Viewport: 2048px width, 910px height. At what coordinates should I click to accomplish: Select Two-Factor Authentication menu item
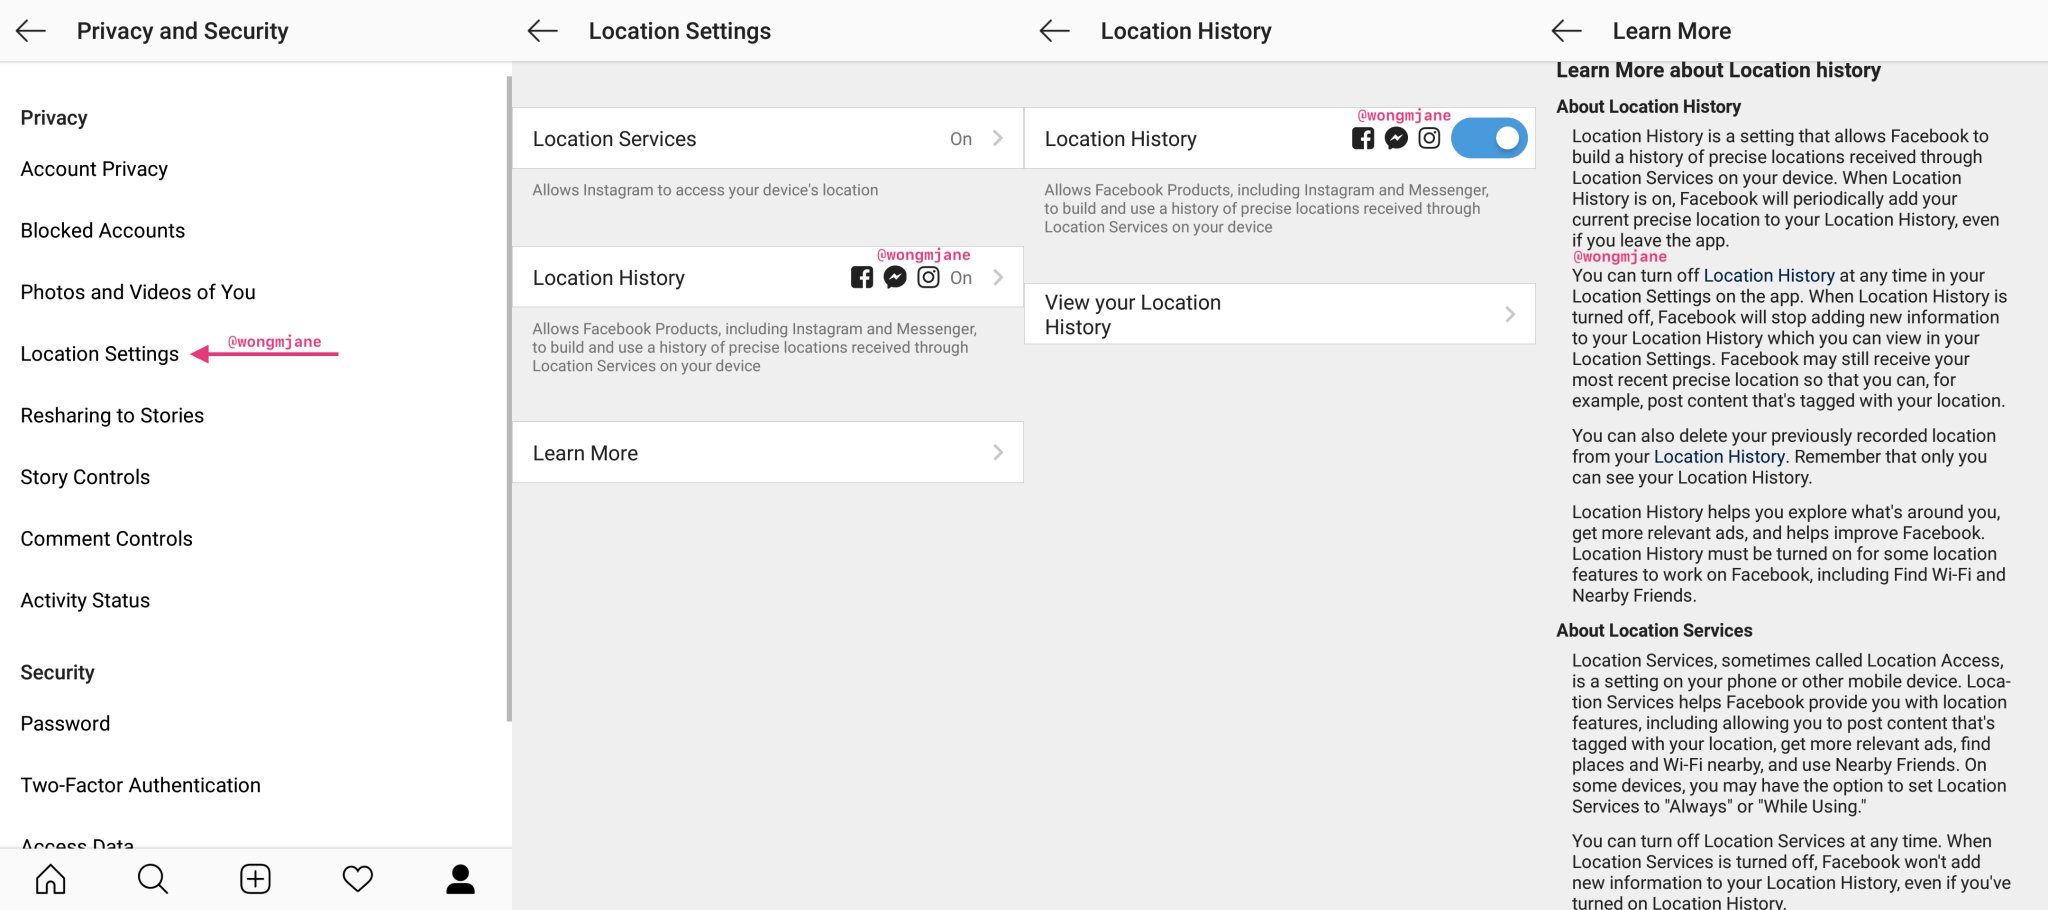141,785
